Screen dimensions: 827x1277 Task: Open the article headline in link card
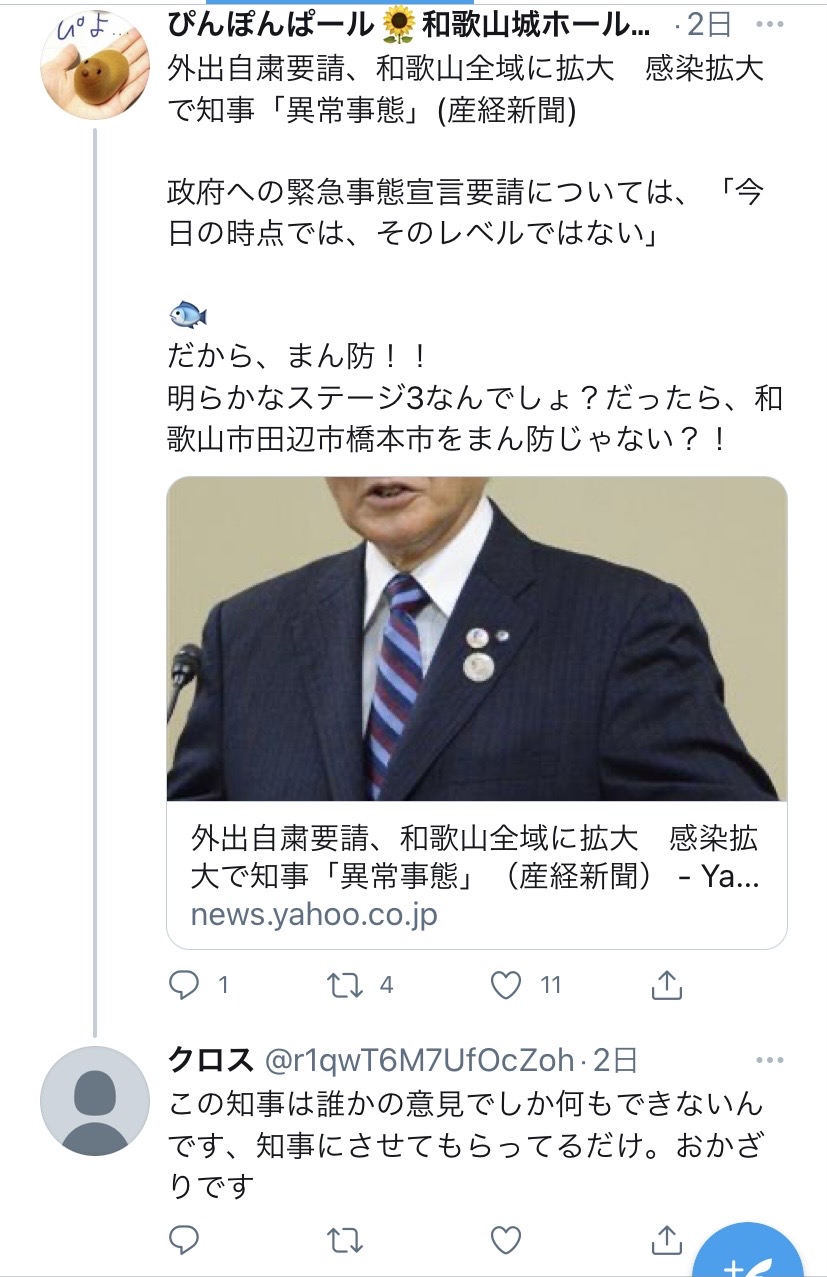pyautogui.click(x=475, y=857)
